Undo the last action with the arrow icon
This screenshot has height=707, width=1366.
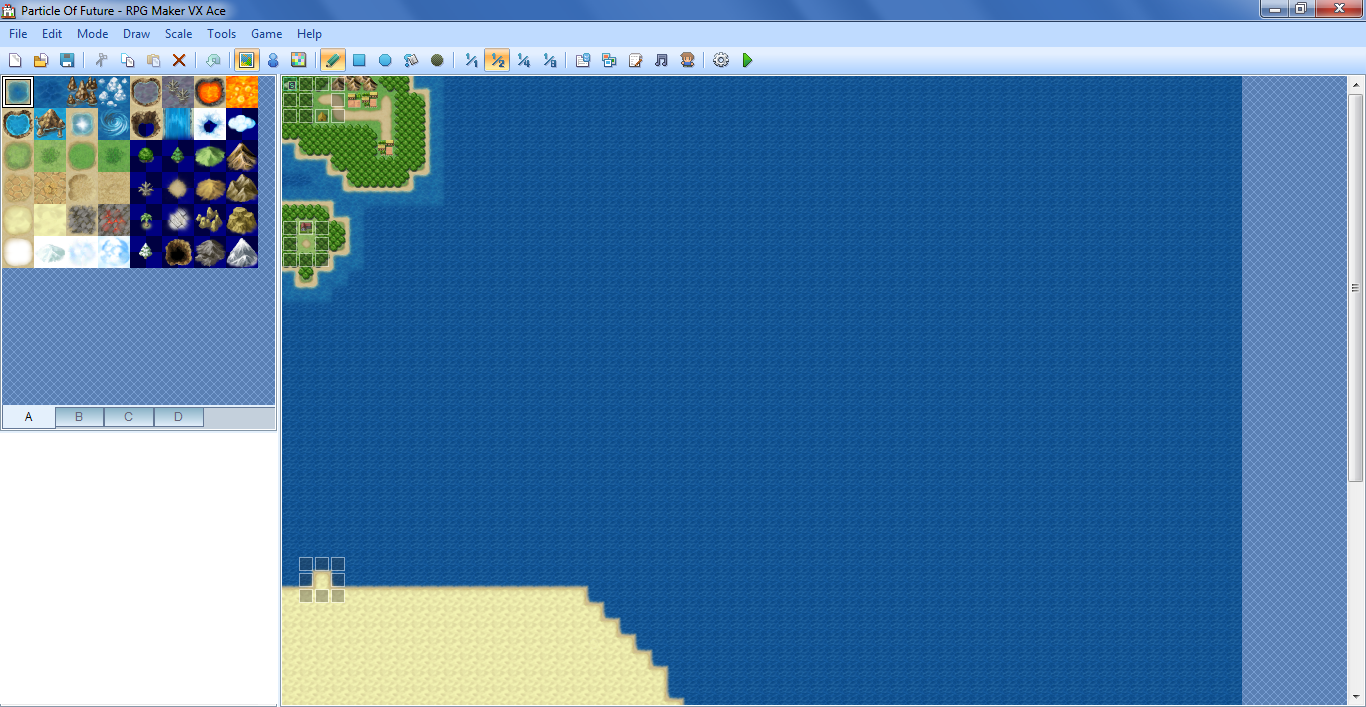pos(212,60)
